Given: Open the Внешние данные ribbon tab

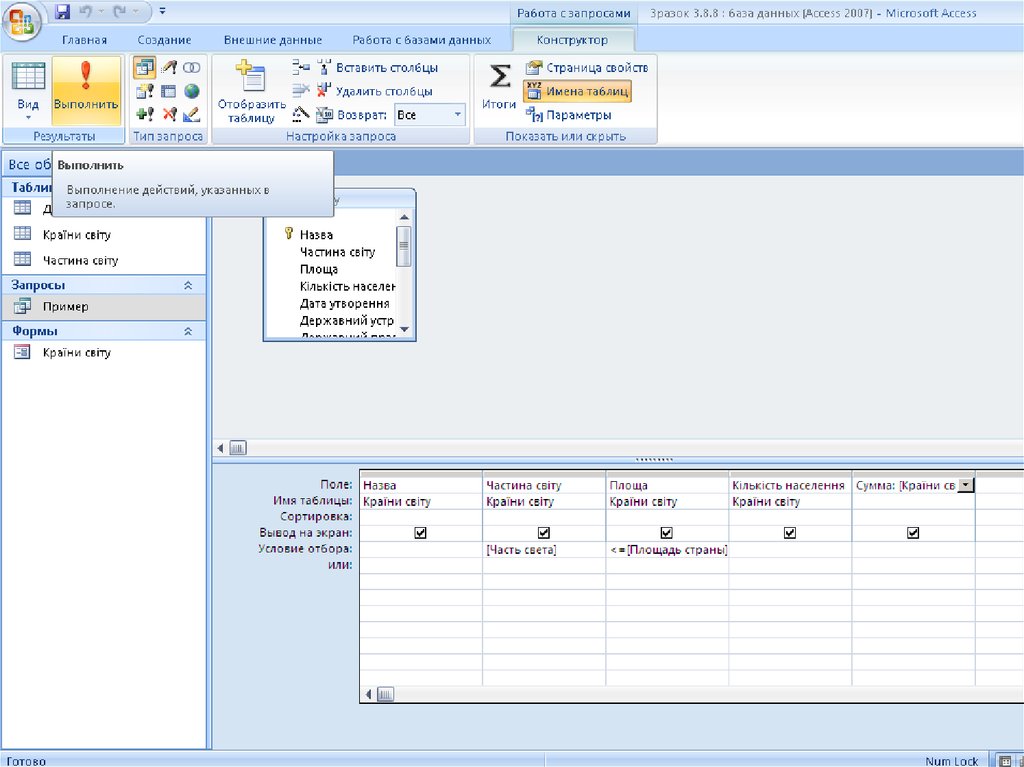Looking at the screenshot, I should pyautogui.click(x=273, y=40).
